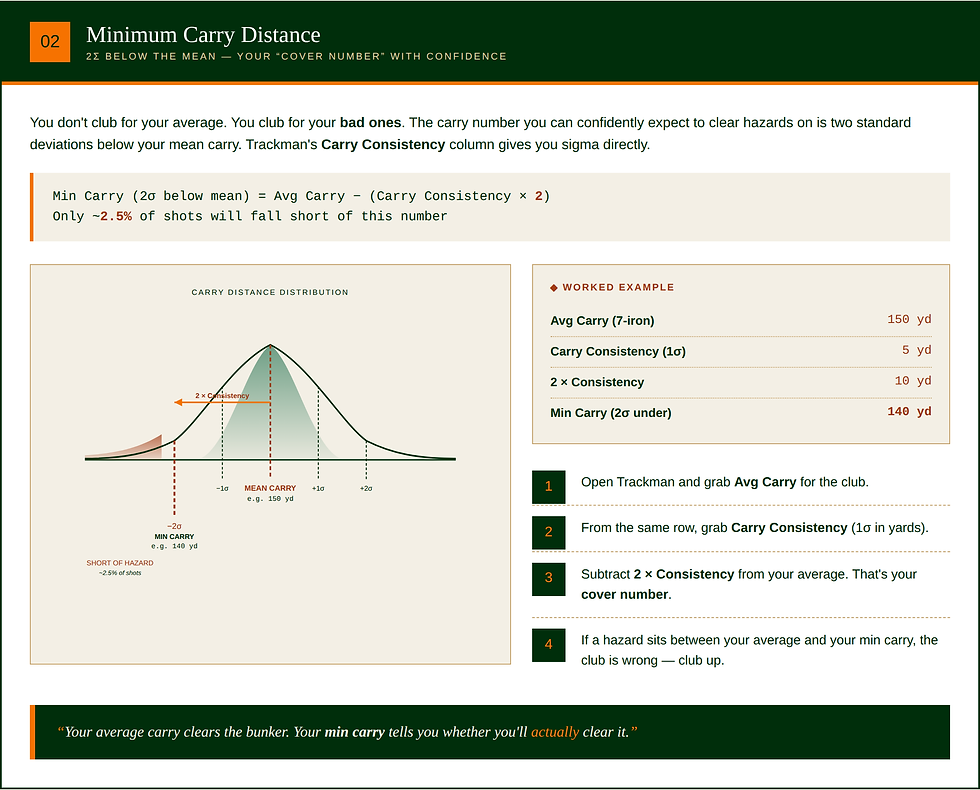Click the "10 yd" value
The image size is (980, 790).
pos(913,381)
